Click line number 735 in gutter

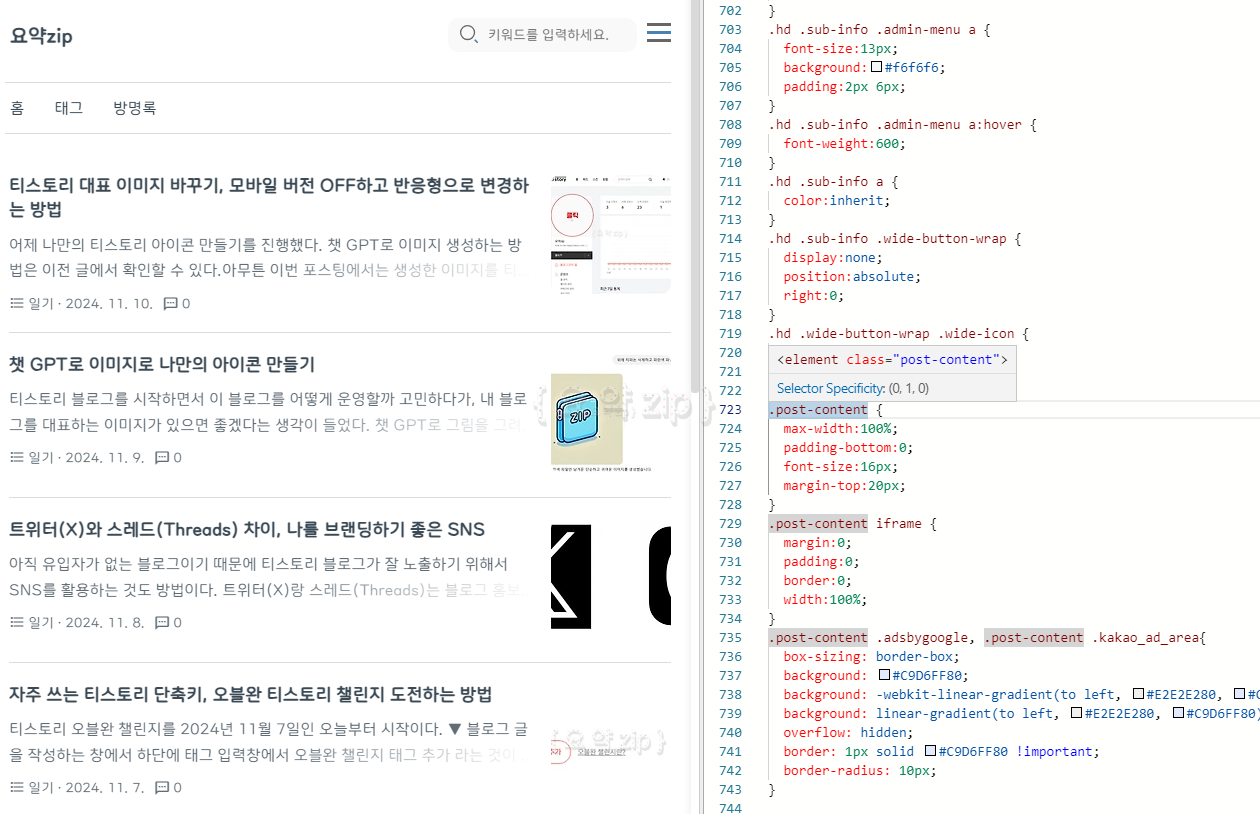tap(730, 637)
